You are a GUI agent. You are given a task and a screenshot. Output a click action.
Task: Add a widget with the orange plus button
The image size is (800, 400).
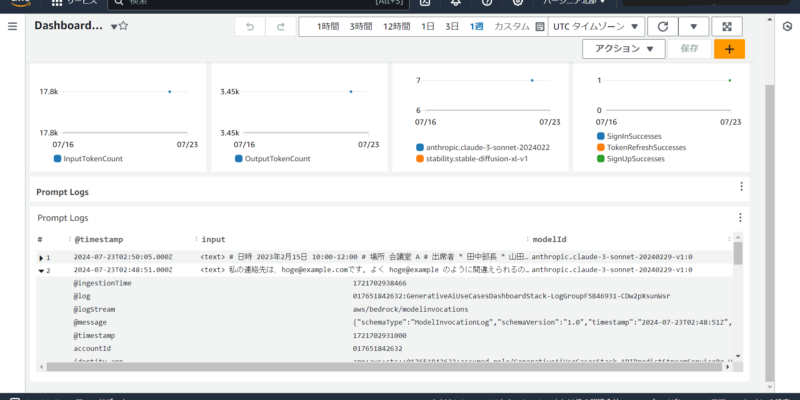[728, 48]
